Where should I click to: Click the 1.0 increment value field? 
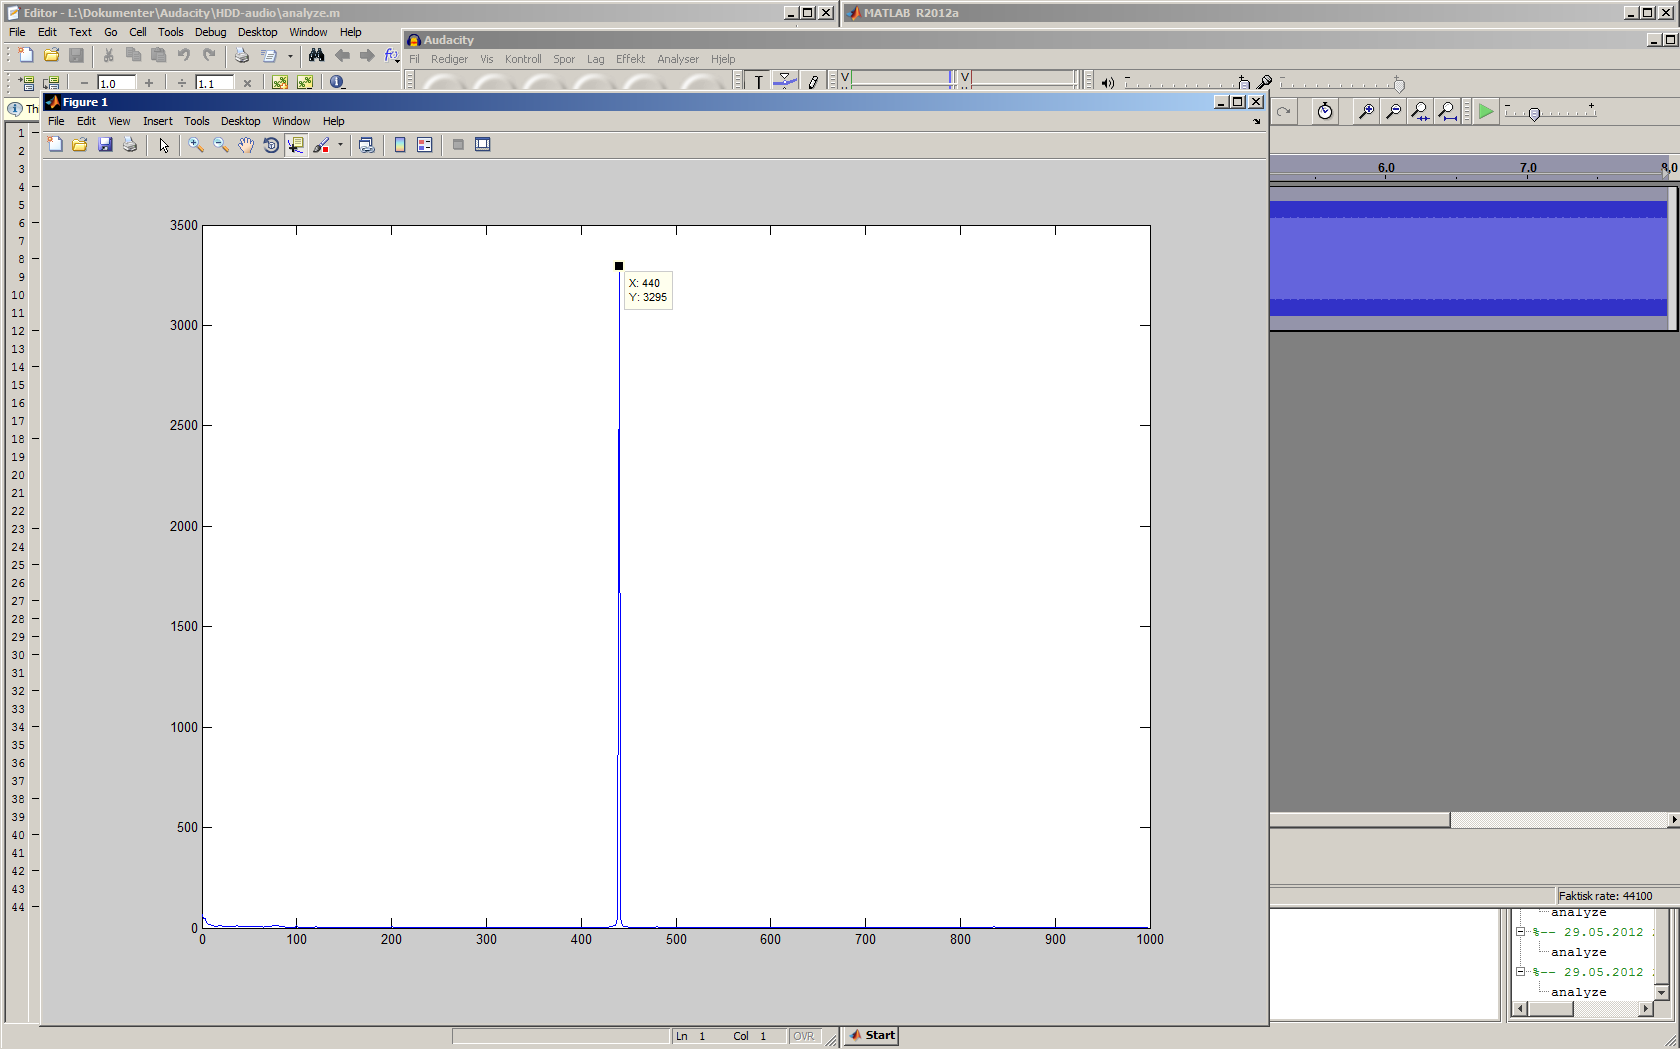(x=116, y=83)
